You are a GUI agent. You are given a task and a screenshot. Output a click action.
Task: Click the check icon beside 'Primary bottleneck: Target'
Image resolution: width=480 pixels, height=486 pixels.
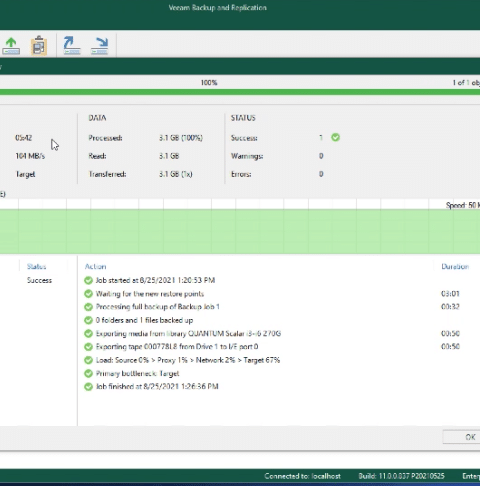click(88, 373)
